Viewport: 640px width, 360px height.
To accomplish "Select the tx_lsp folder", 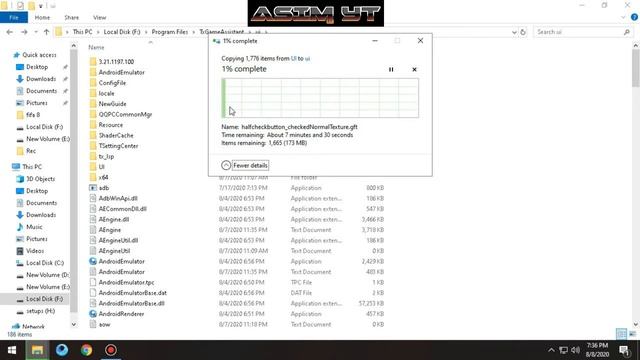I will pos(106,156).
